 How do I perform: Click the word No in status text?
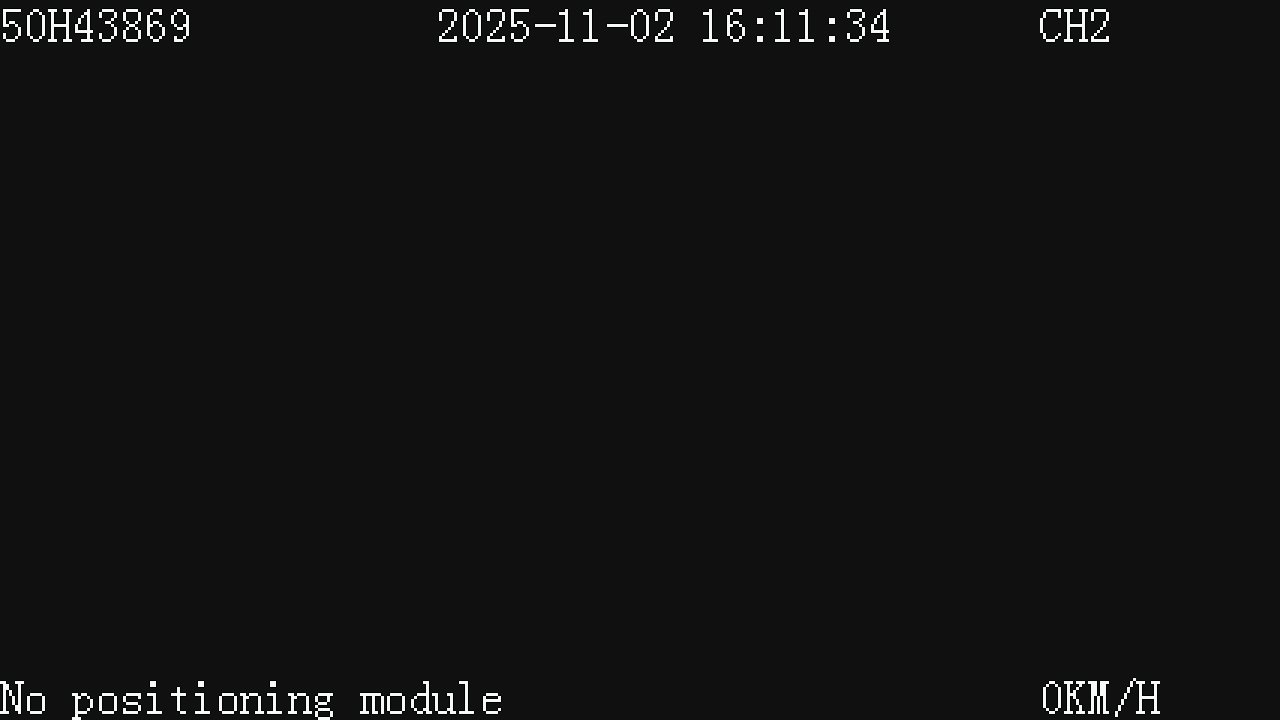point(23,699)
